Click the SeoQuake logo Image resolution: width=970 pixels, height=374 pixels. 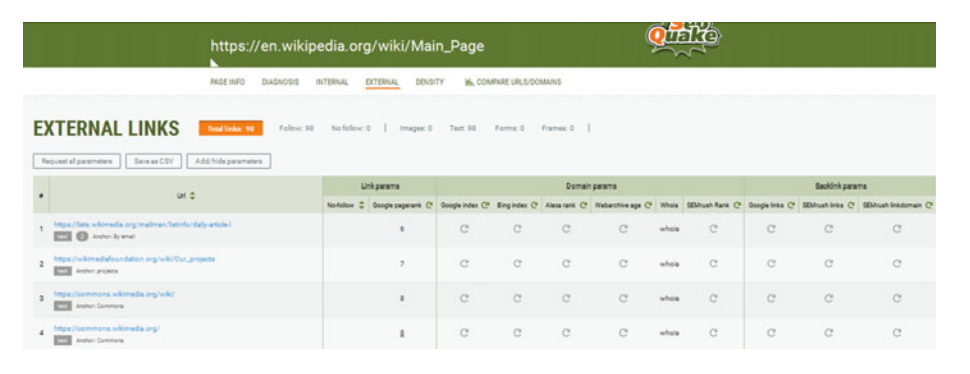point(683,39)
